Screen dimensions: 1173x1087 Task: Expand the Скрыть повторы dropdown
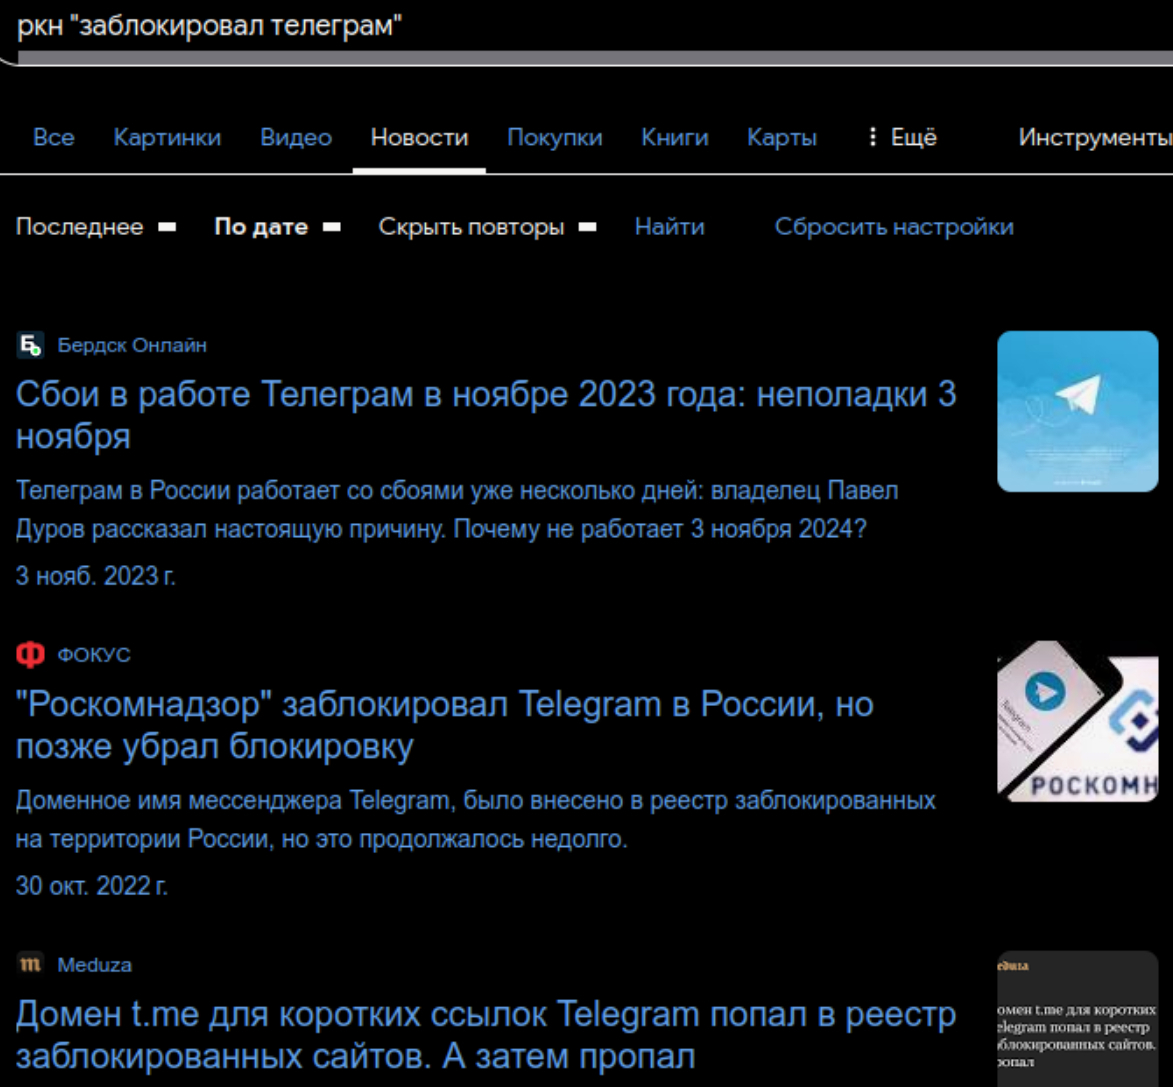coord(488,227)
